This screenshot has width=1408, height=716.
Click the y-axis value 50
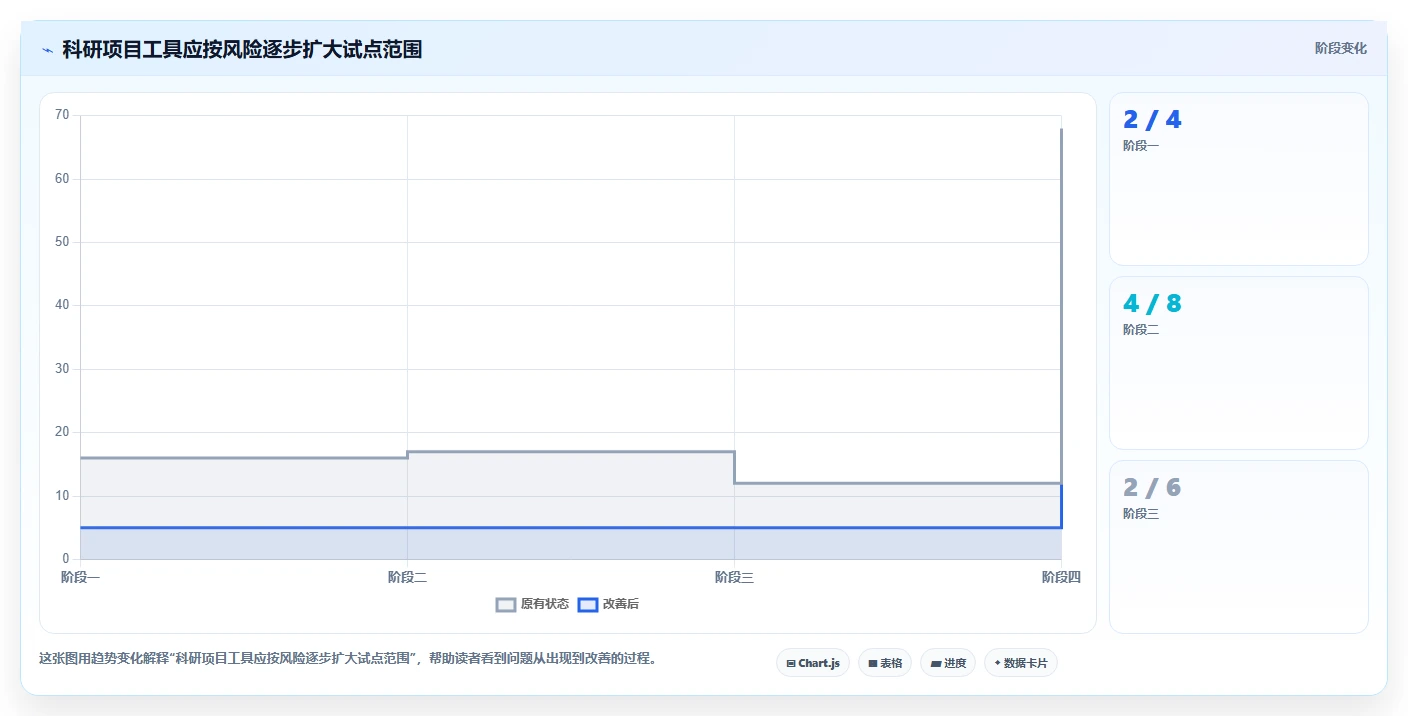click(62, 242)
